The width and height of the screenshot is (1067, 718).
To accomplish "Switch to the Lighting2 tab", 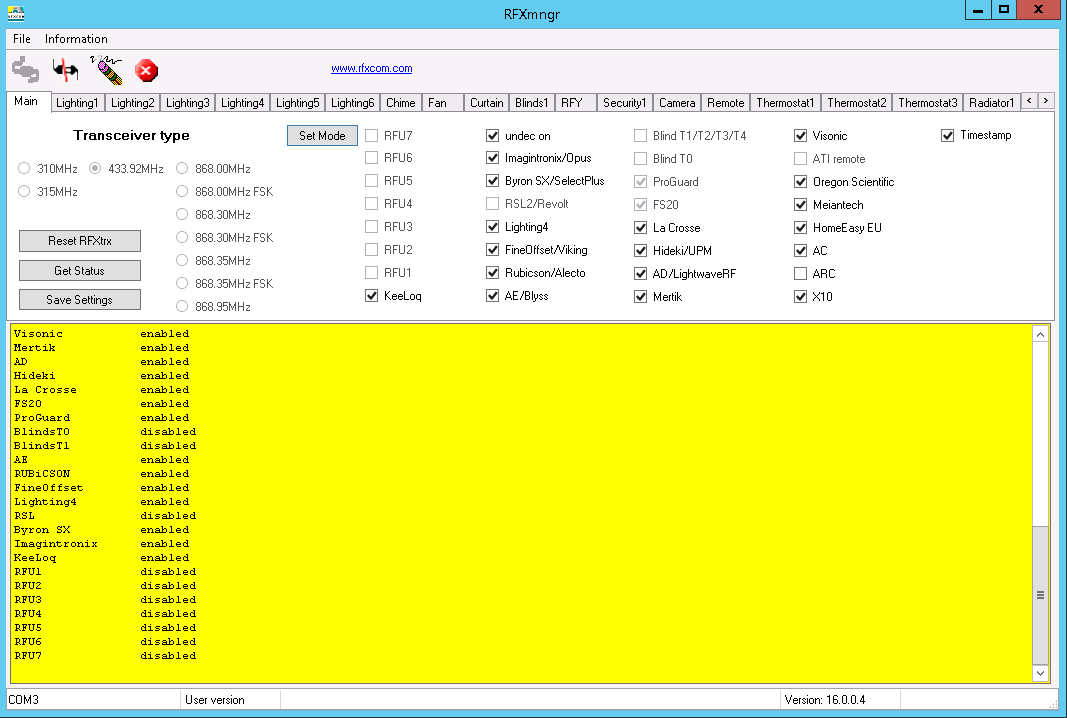I will [x=133, y=103].
